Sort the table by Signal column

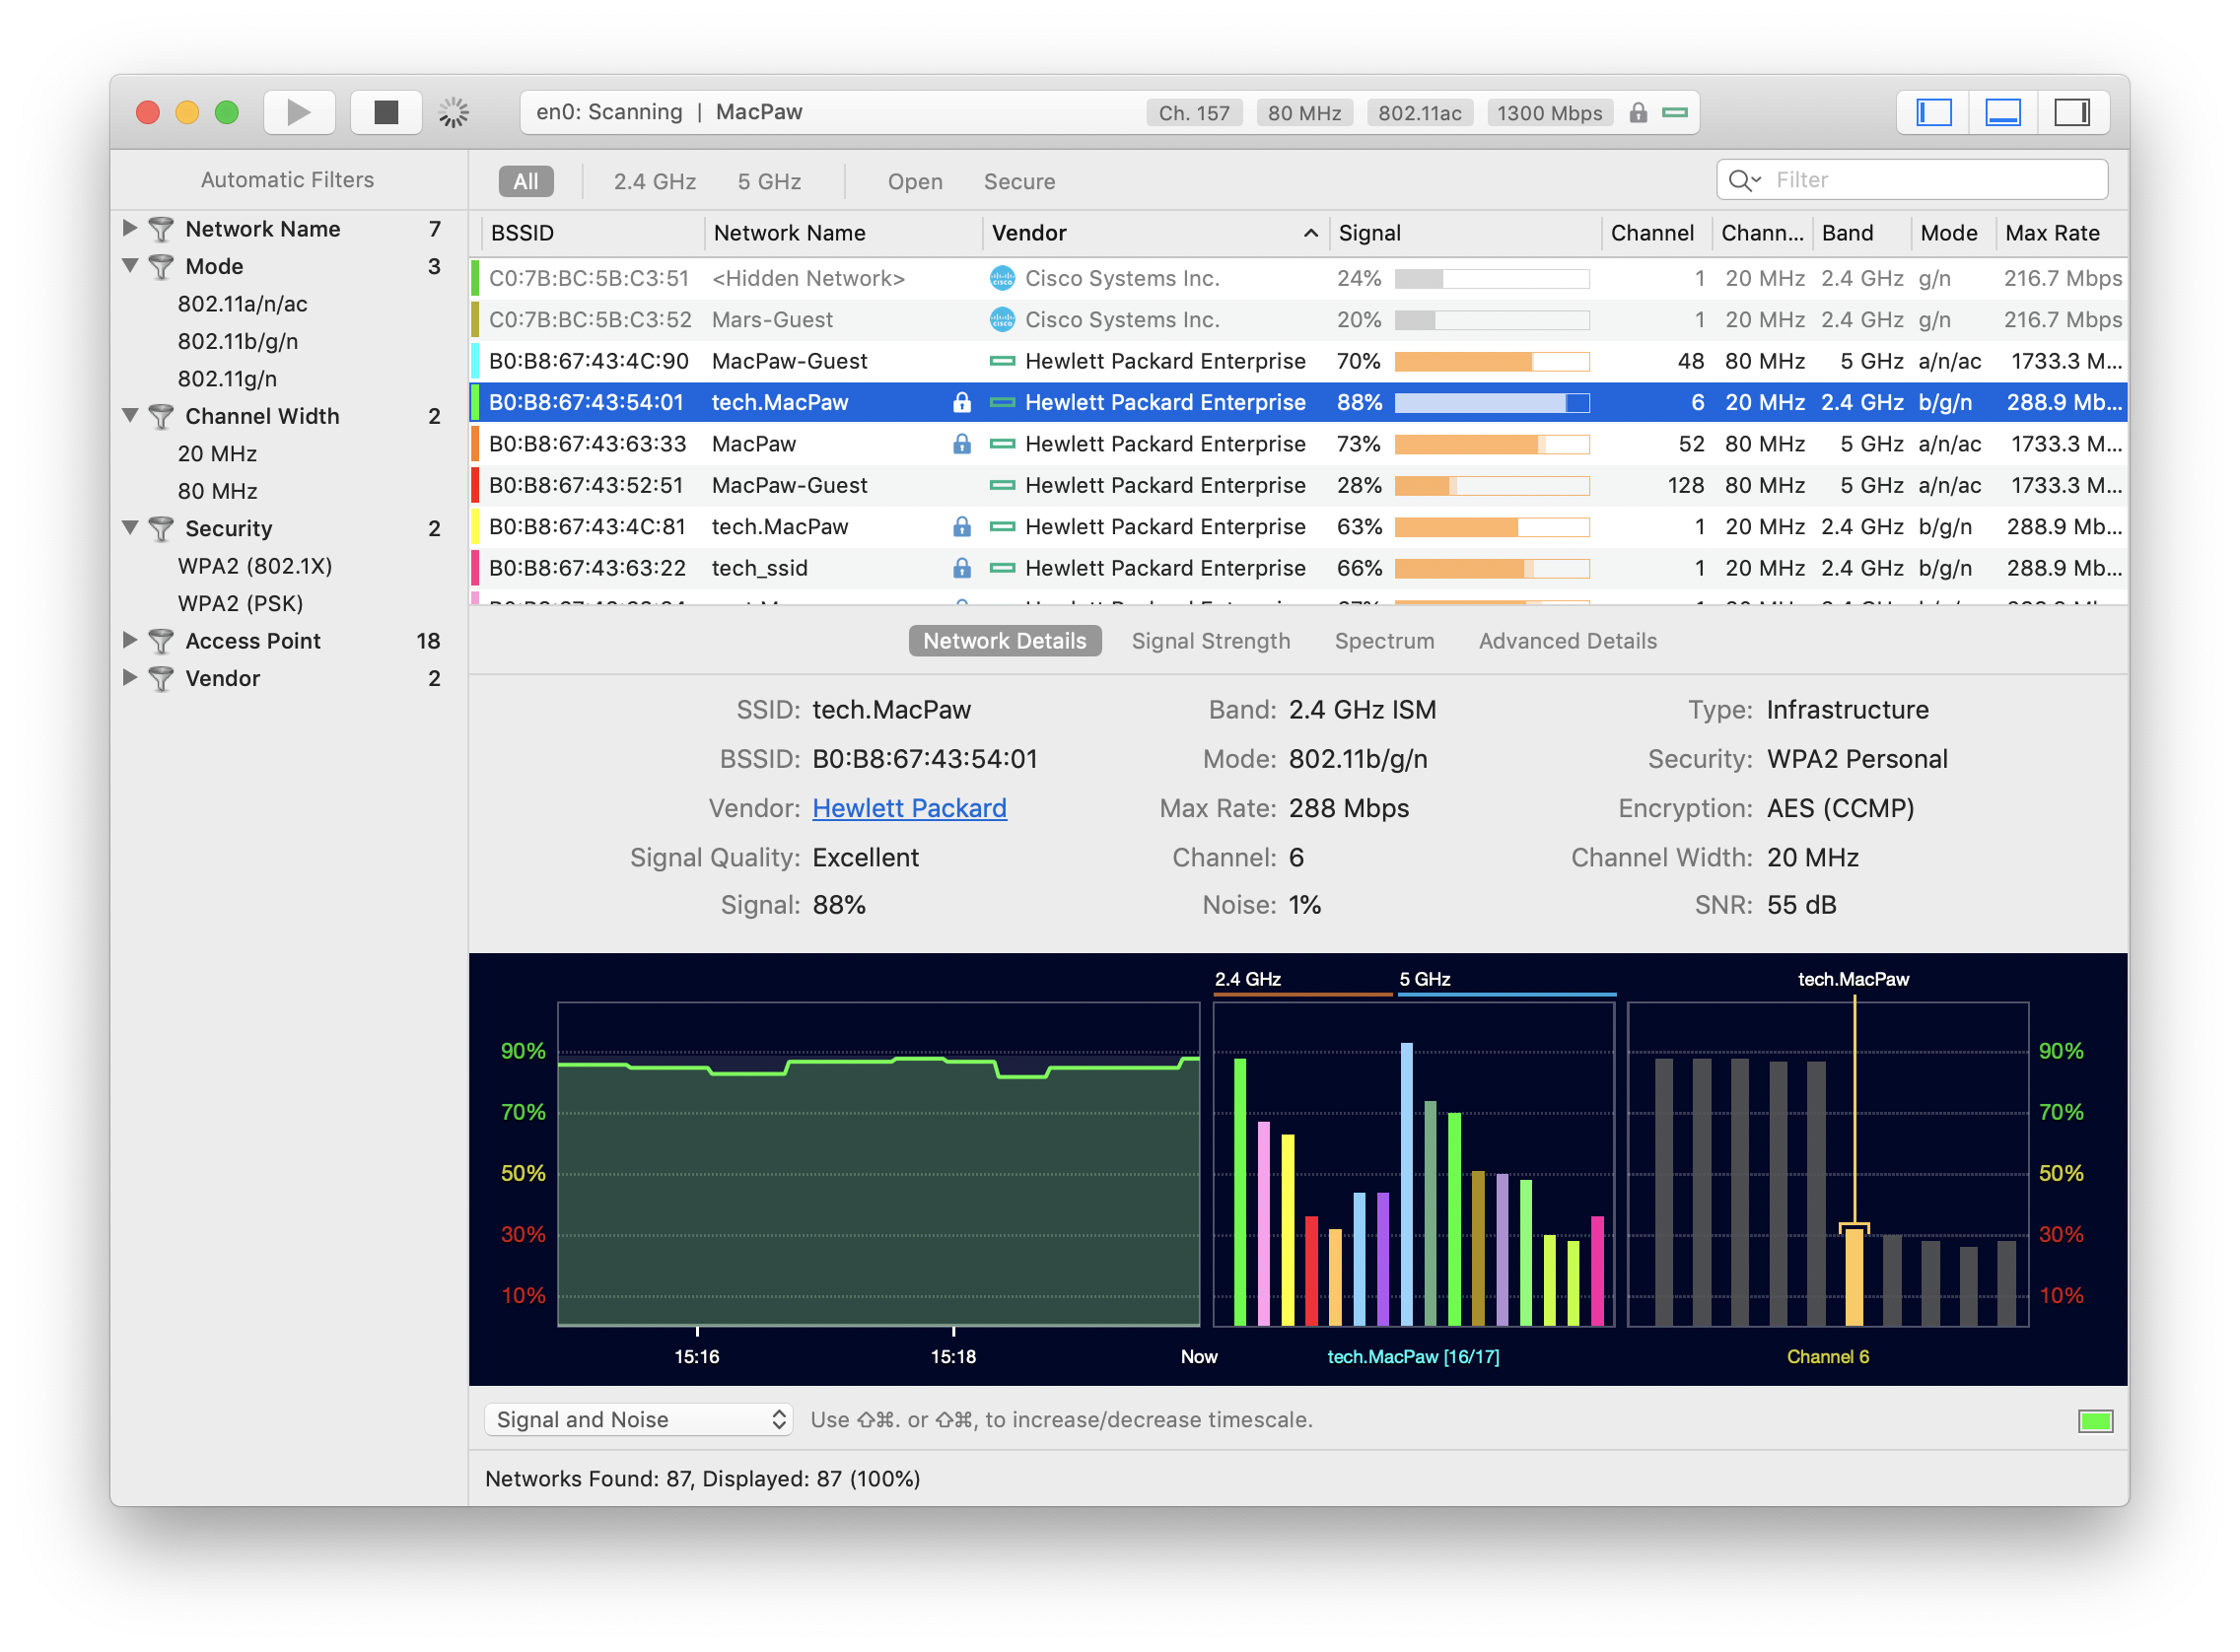pyautogui.click(x=1465, y=233)
